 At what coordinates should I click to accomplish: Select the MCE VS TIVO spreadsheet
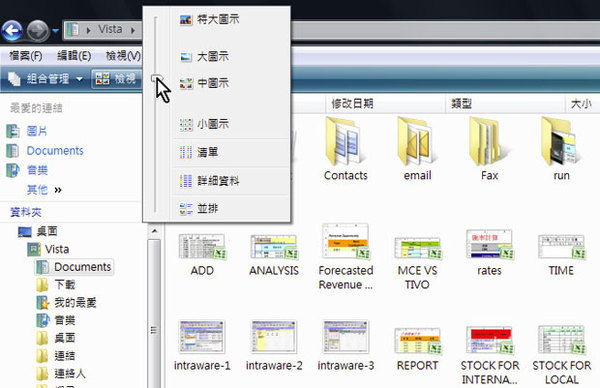(417, 262)
